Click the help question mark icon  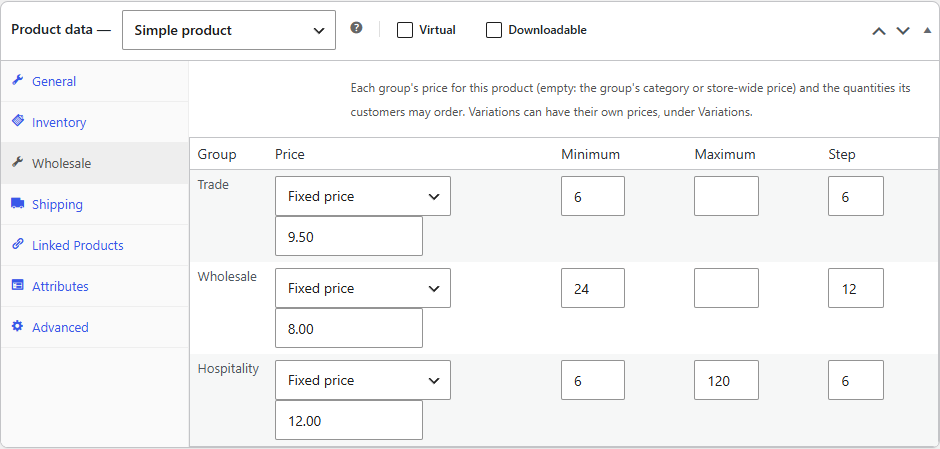point(356,28)
